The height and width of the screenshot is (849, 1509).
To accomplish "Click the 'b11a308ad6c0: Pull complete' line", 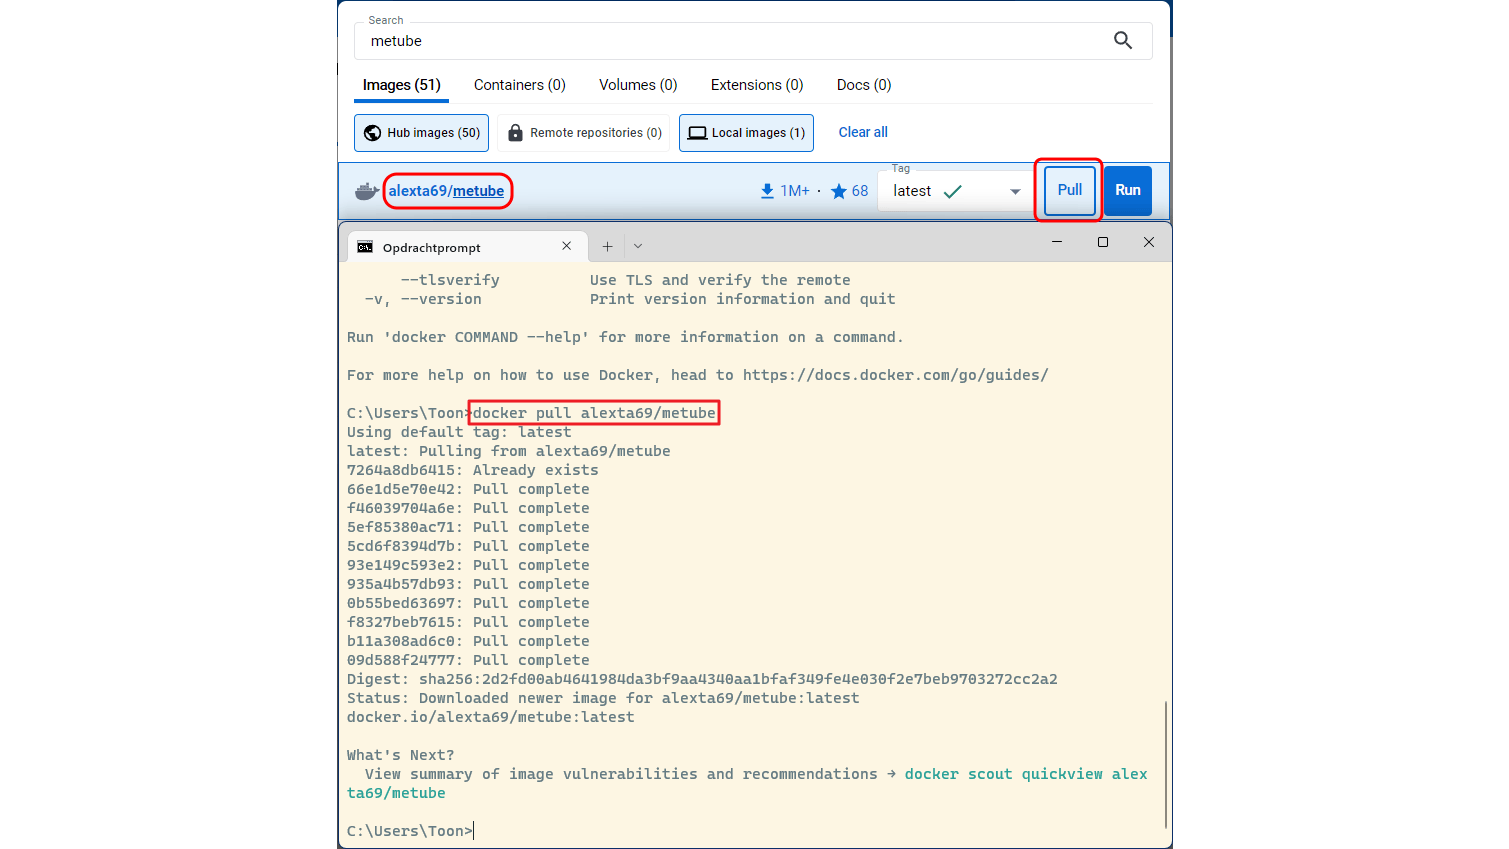I will coord(468,641).
